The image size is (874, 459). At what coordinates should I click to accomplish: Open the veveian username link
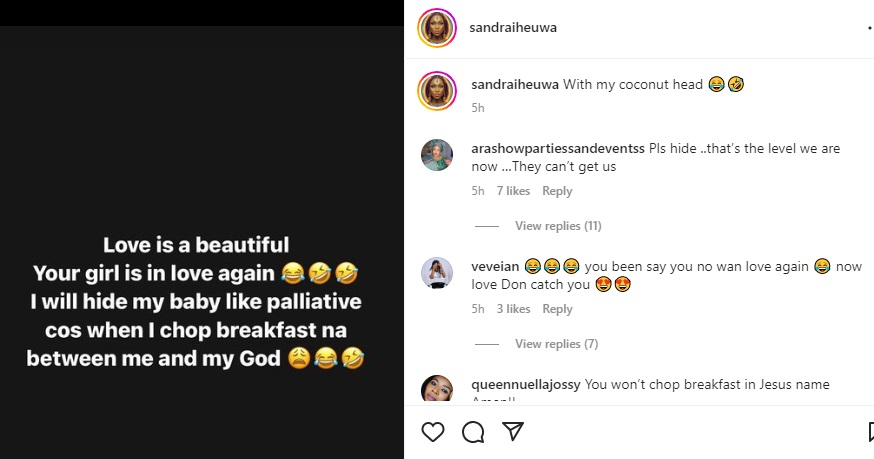coord(494,266)
